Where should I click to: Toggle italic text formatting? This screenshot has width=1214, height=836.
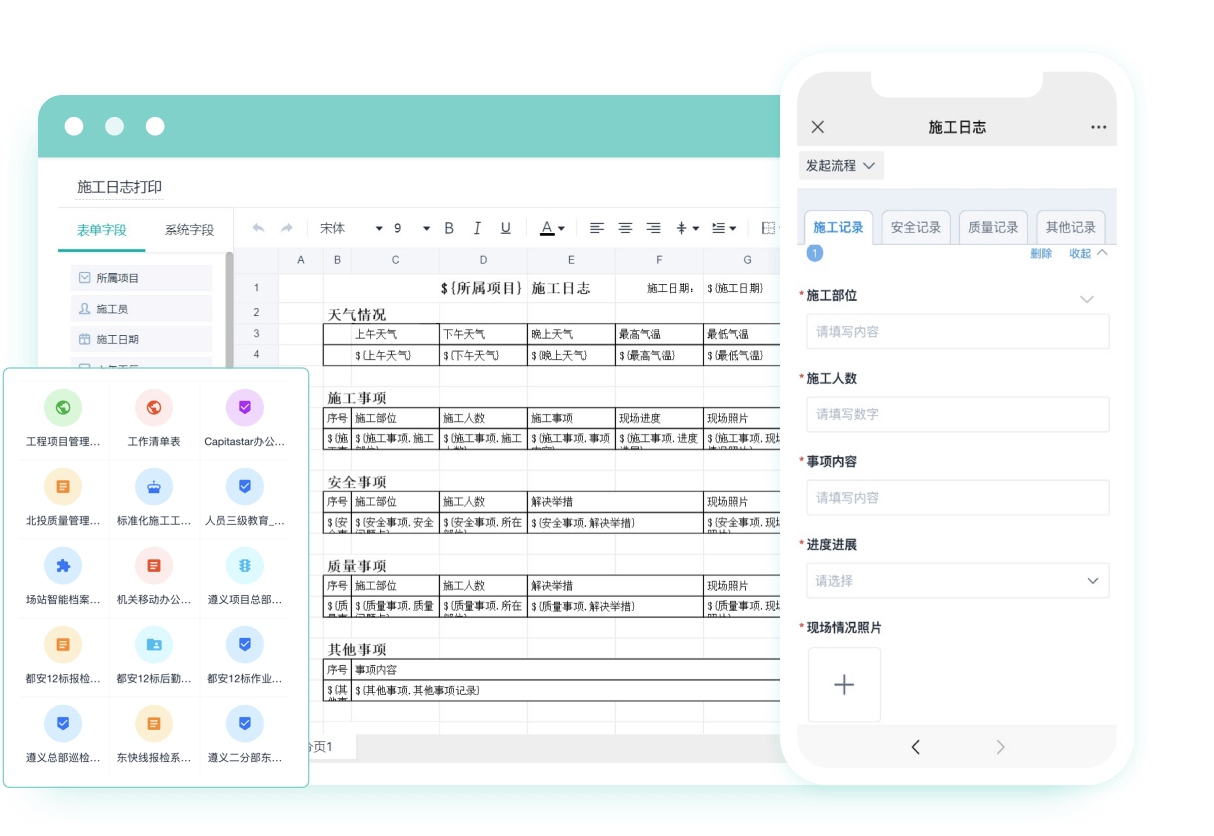[x=477, y=228]
